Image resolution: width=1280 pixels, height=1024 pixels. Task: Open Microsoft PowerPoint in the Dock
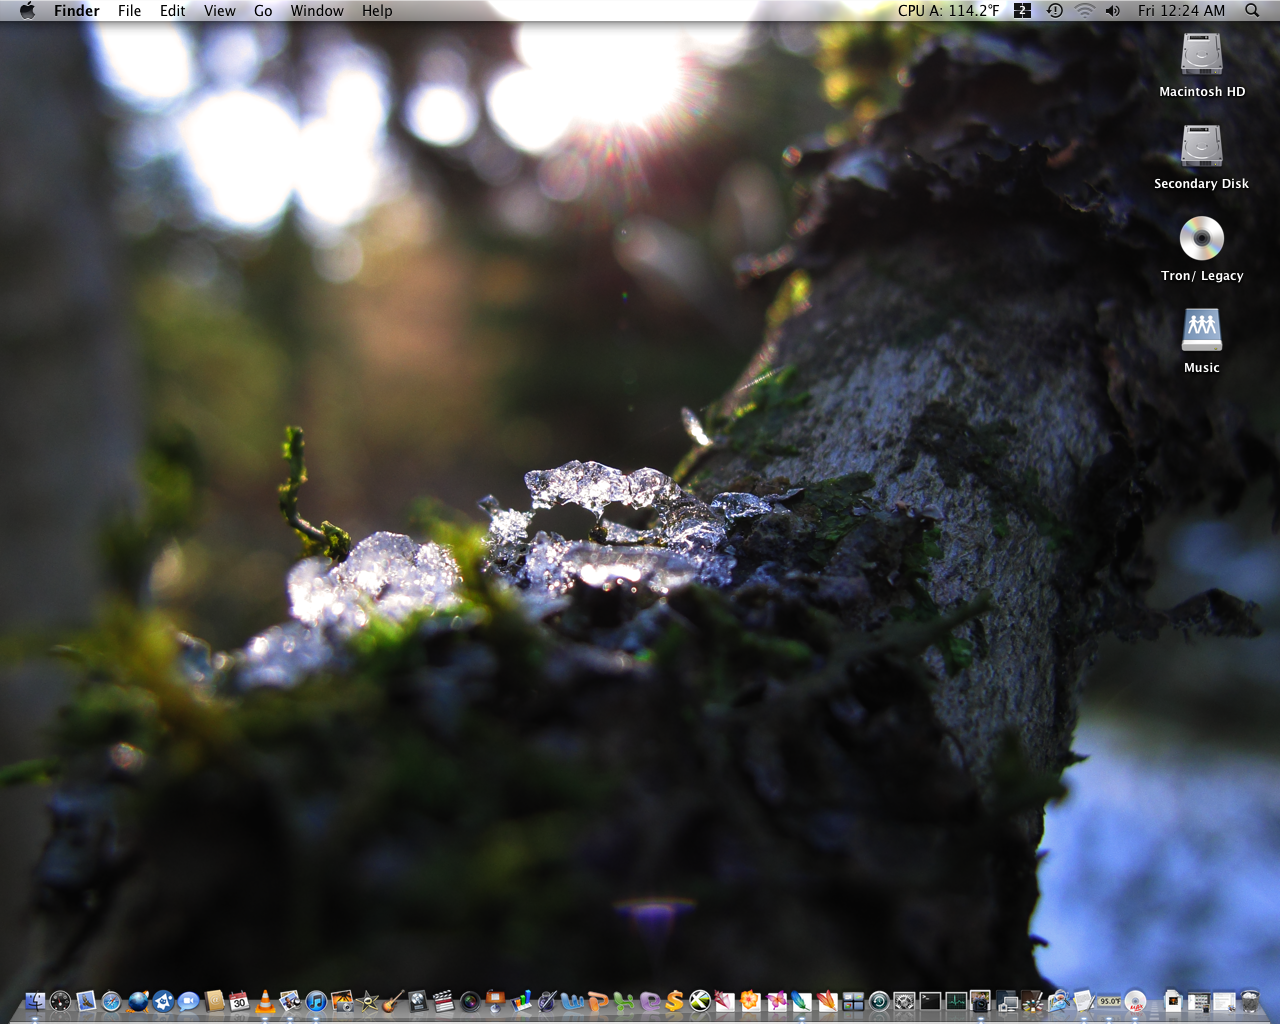coord(598,1001)
